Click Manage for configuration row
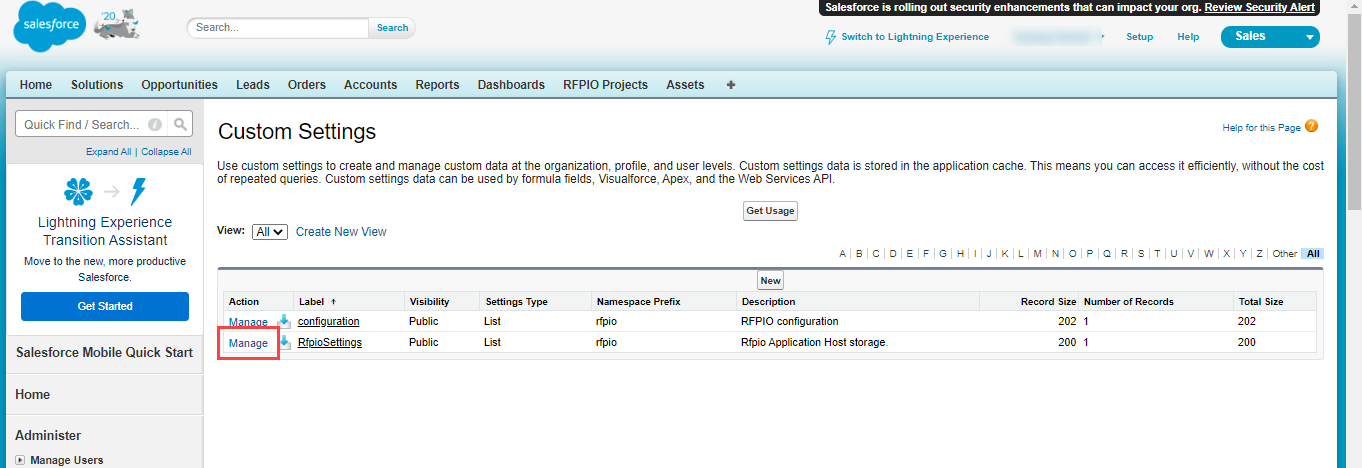 248,322
